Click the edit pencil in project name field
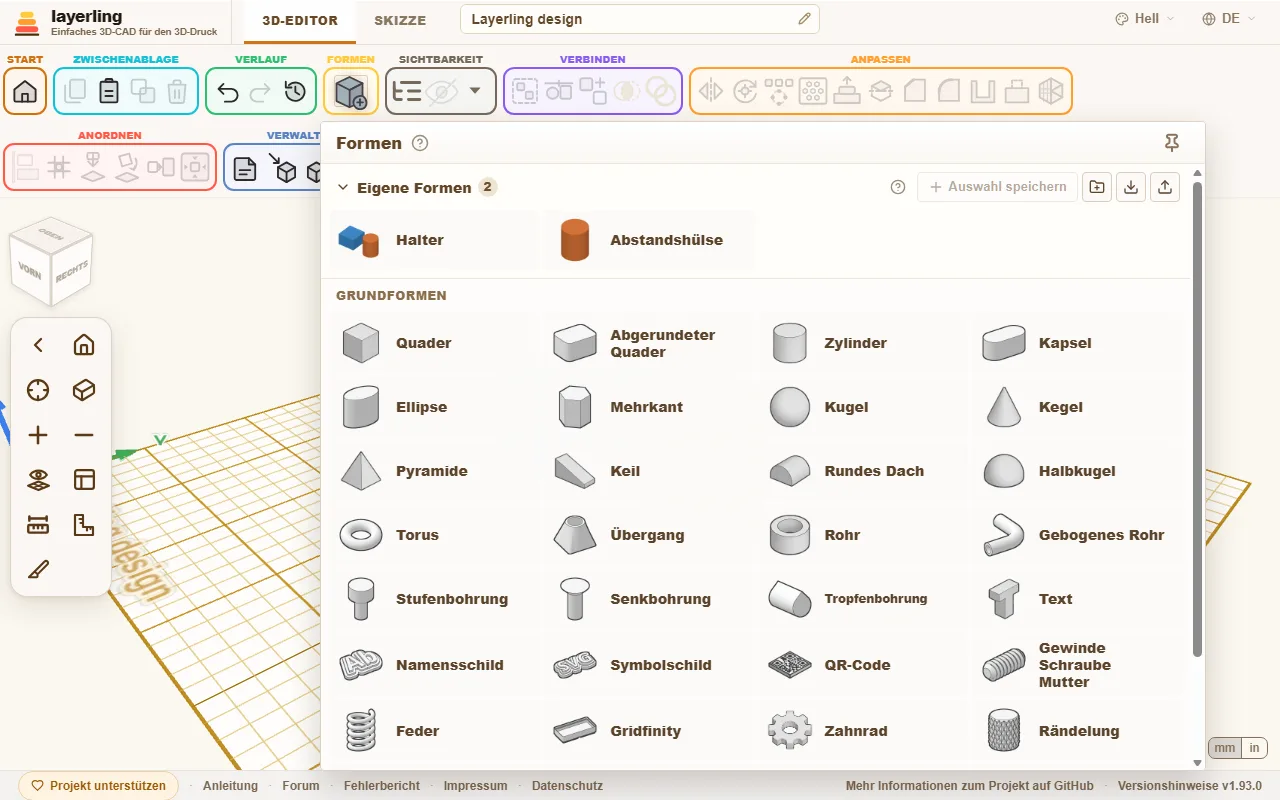This screenshot has width=1280, height=800. click(804, 19)
